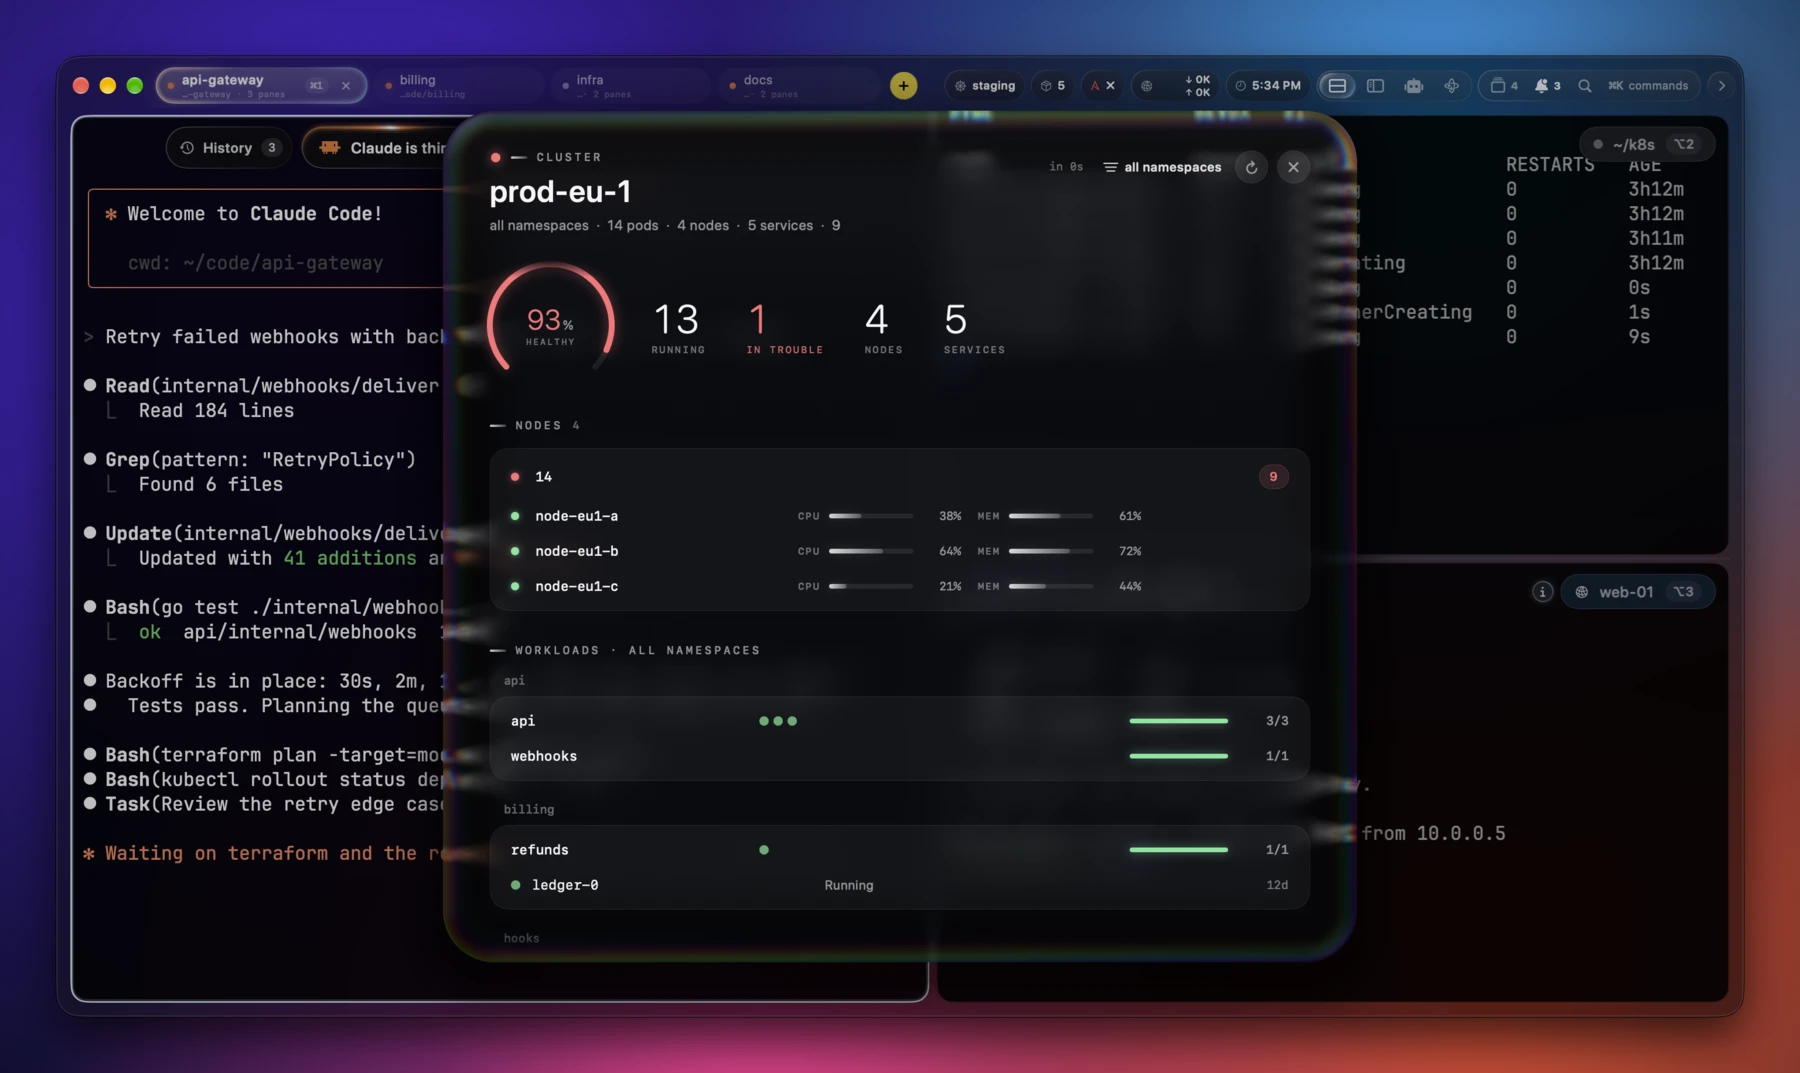Select the ledger-0 pod row
The height and width of the screenshot is (1073, 1800).
(899, 885)
